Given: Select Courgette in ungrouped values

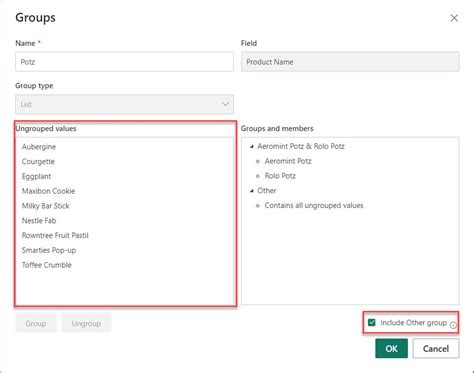Looking at the screenshot, I should 38,162.
